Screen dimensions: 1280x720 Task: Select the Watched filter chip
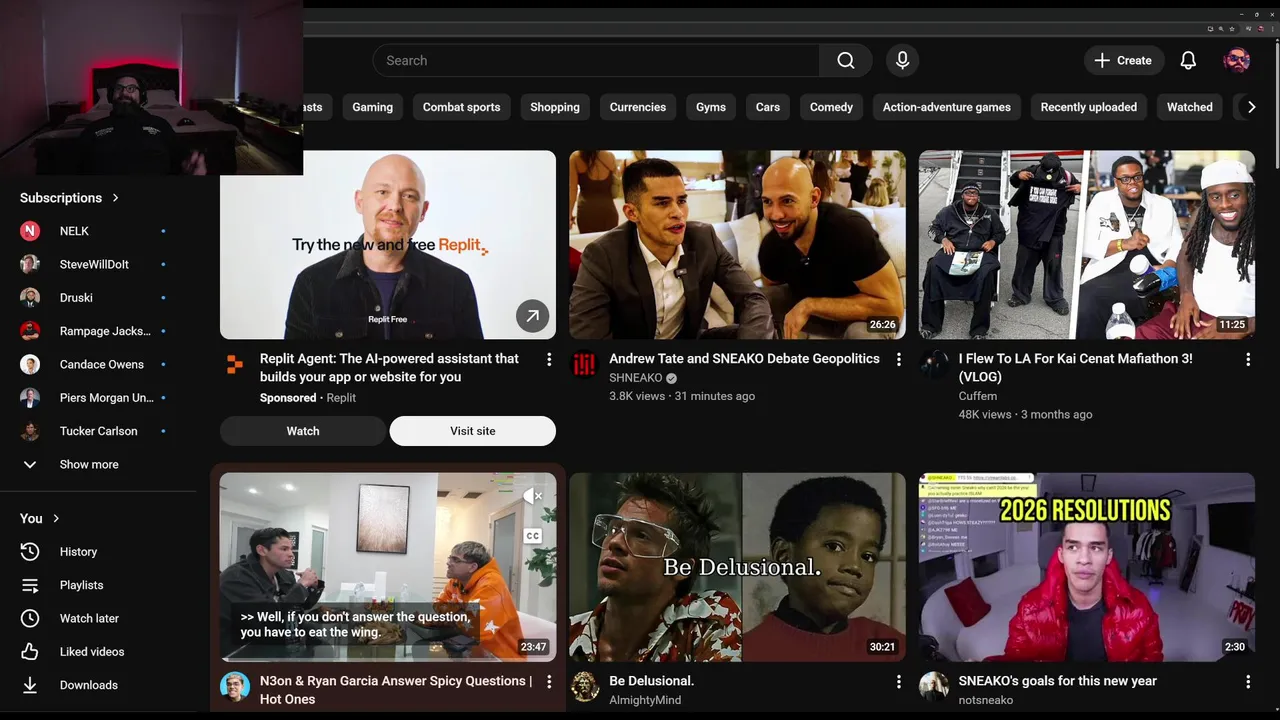1189,107
